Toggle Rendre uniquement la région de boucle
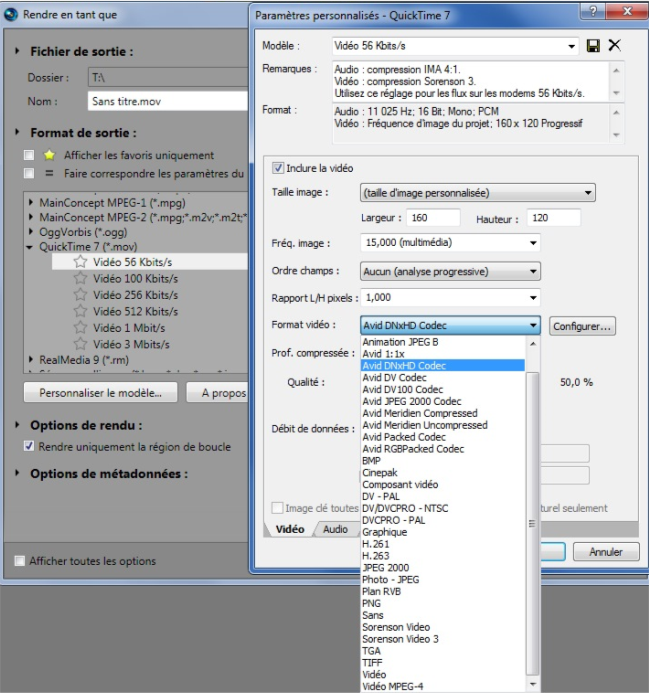 click(x=29, y=446)
